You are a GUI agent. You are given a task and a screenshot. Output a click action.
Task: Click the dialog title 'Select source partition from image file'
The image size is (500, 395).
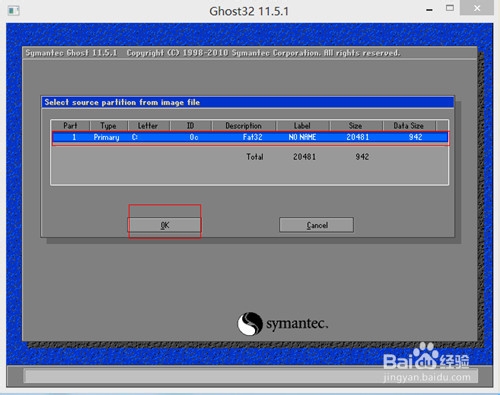pyautogui.click(x=122, y=102)
